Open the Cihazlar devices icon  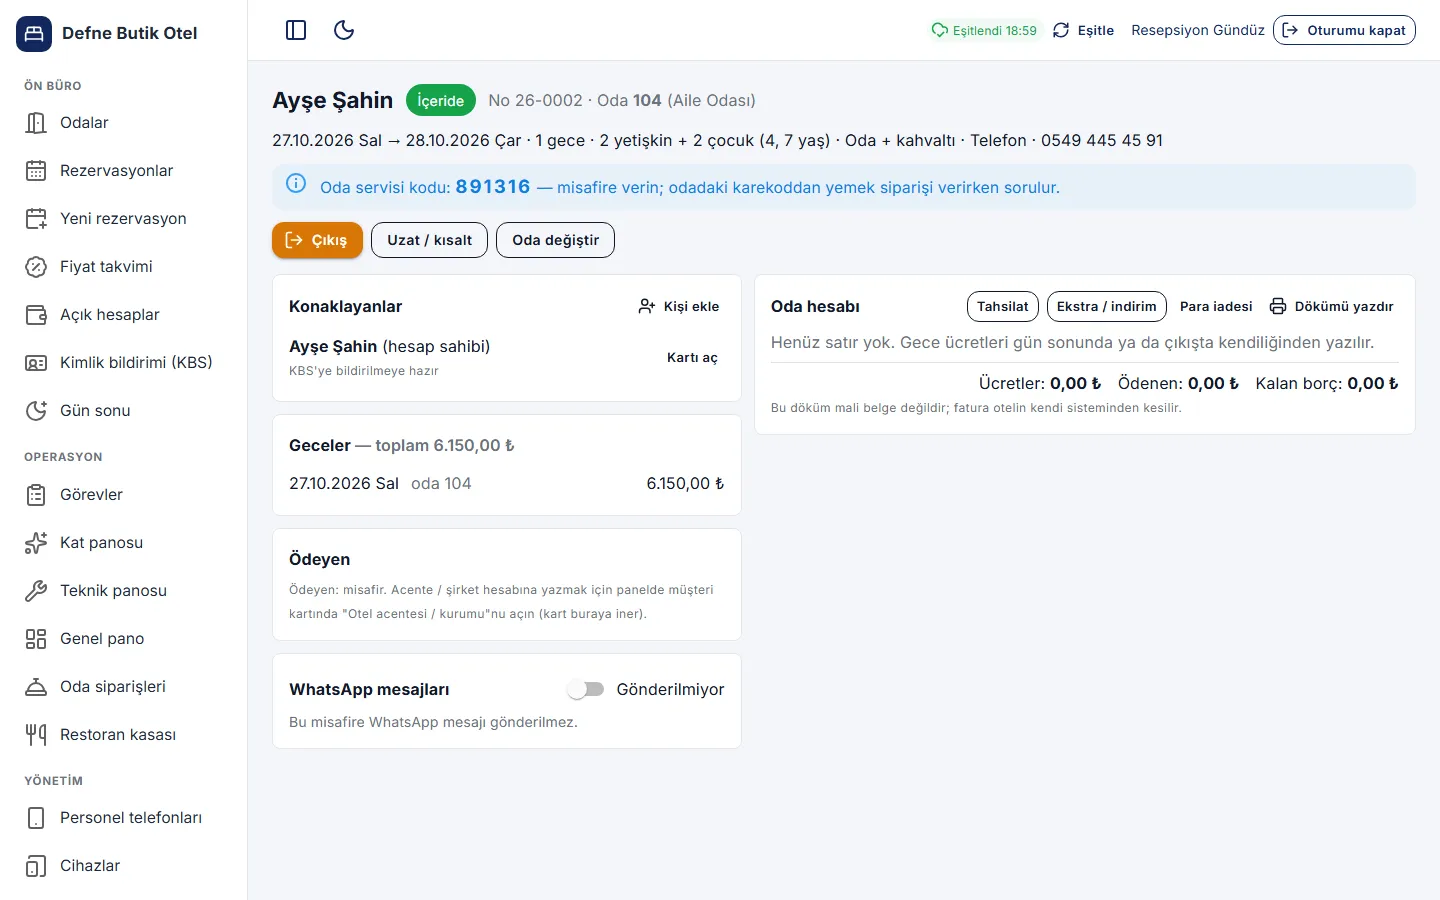tap(36, 866)
